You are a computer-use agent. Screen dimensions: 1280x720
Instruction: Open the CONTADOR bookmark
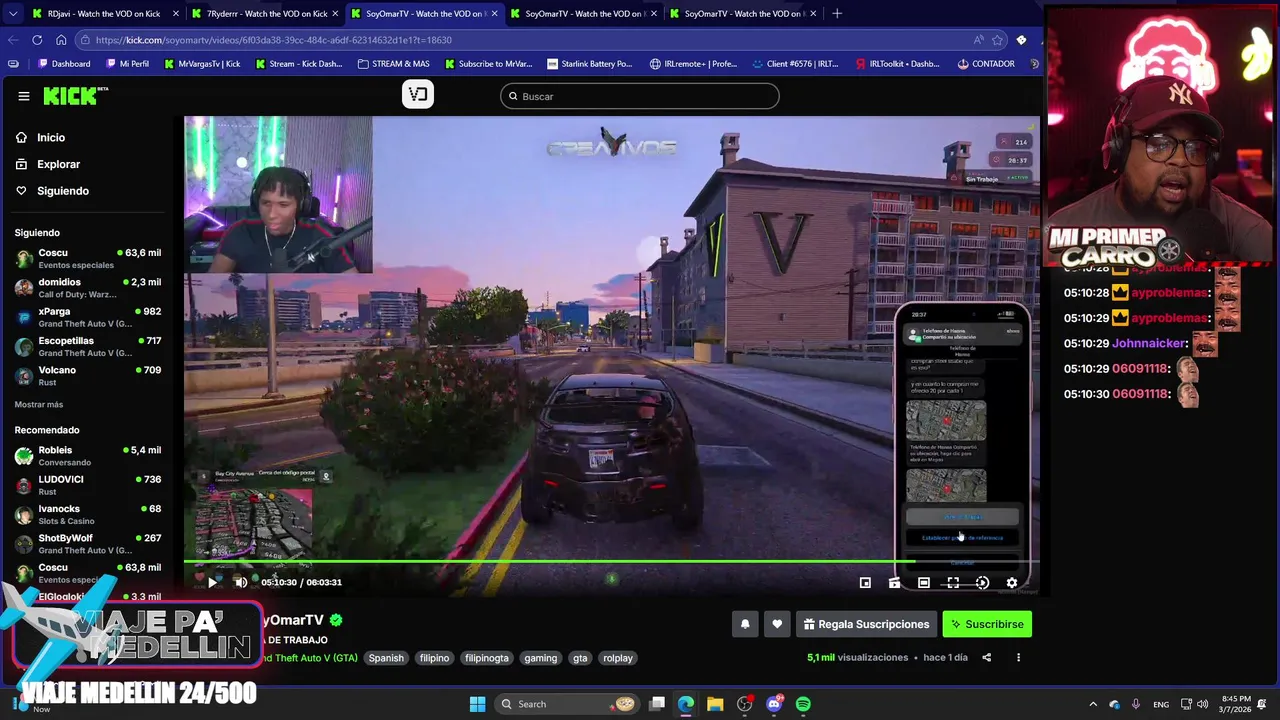[x=987, y=63]
